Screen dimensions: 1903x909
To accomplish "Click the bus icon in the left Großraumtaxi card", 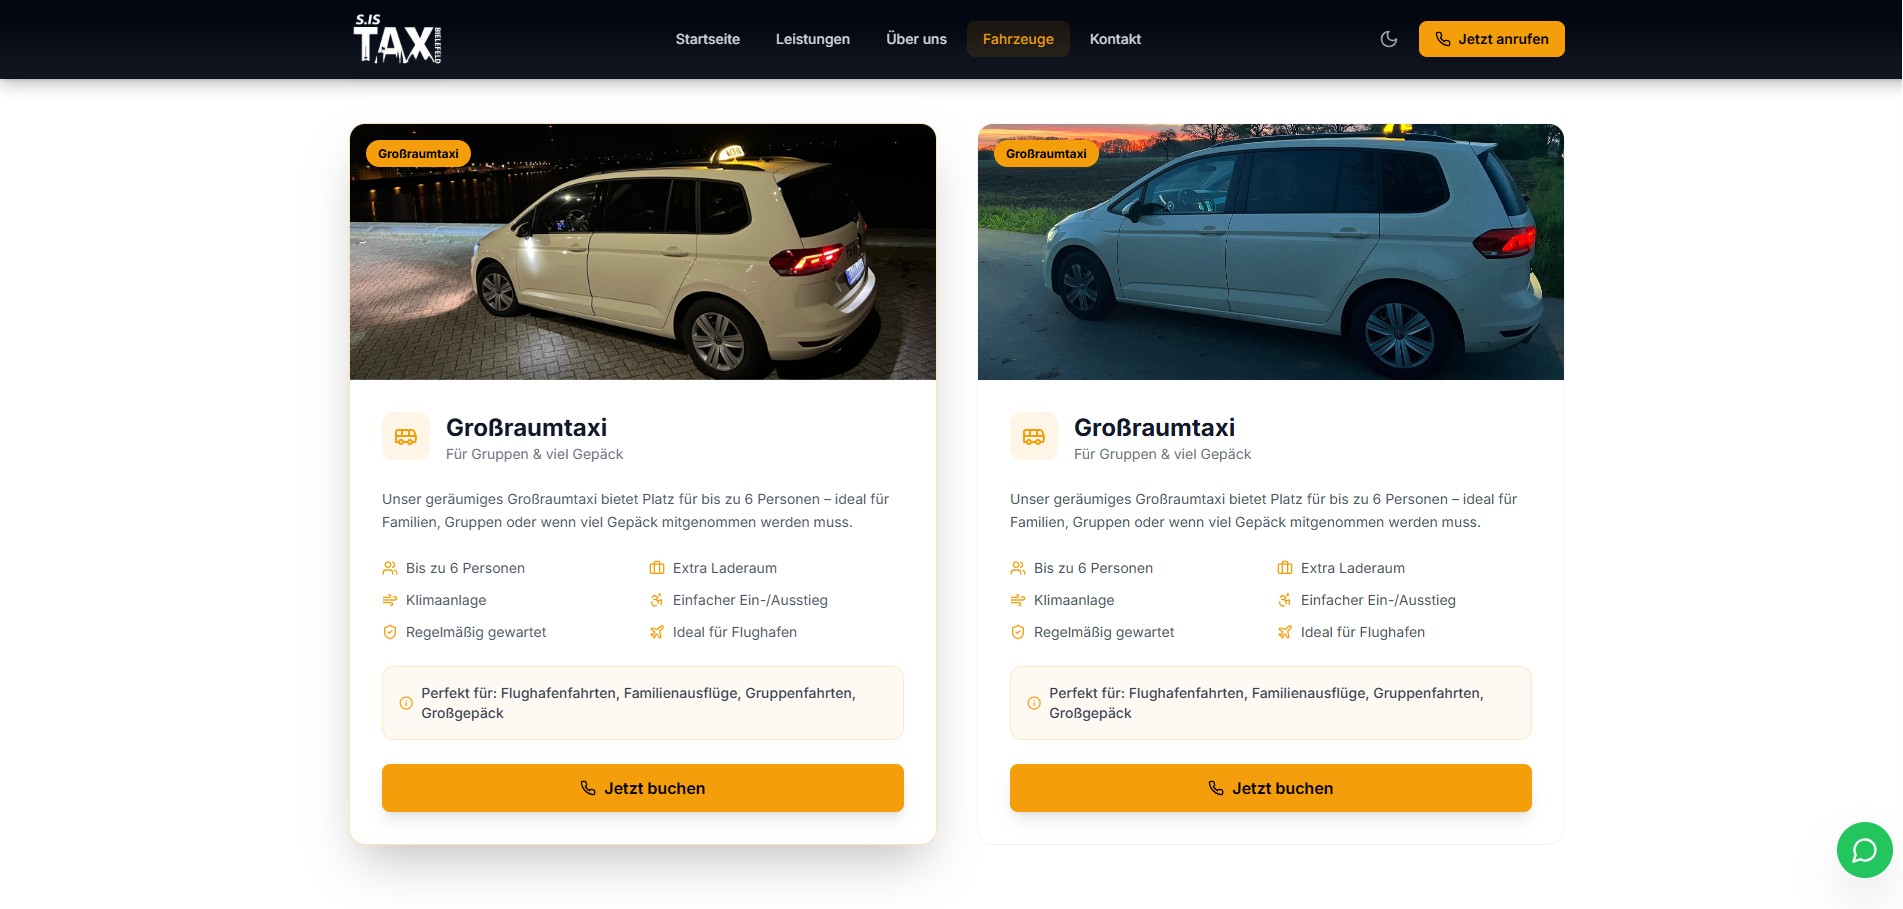I will (x=406, y=436).
